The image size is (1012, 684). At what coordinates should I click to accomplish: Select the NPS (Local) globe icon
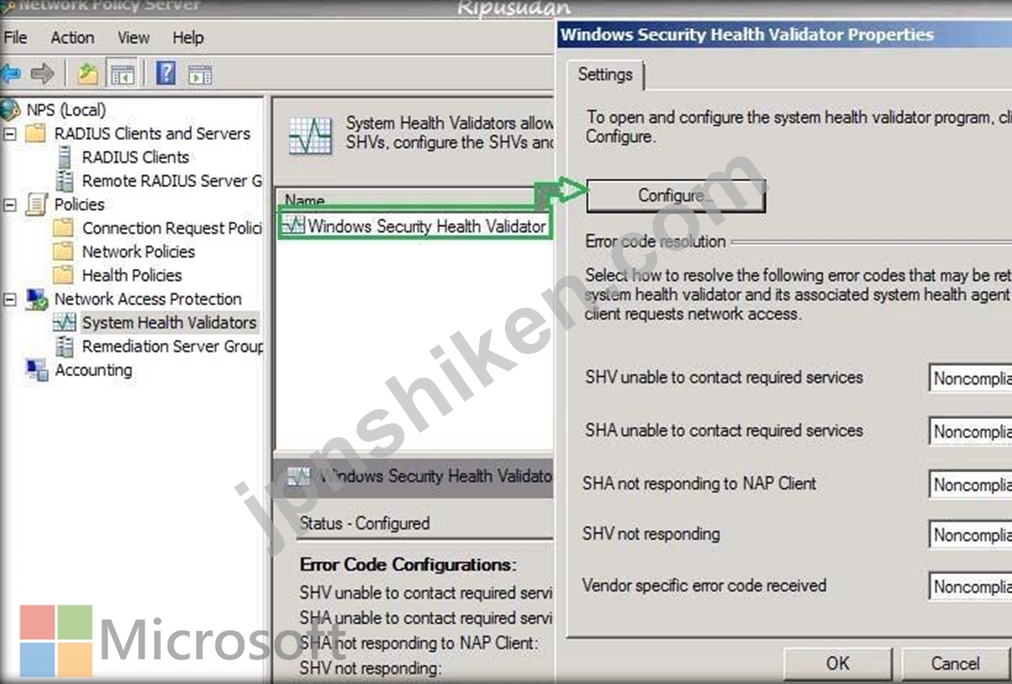(x=10, y=110)
